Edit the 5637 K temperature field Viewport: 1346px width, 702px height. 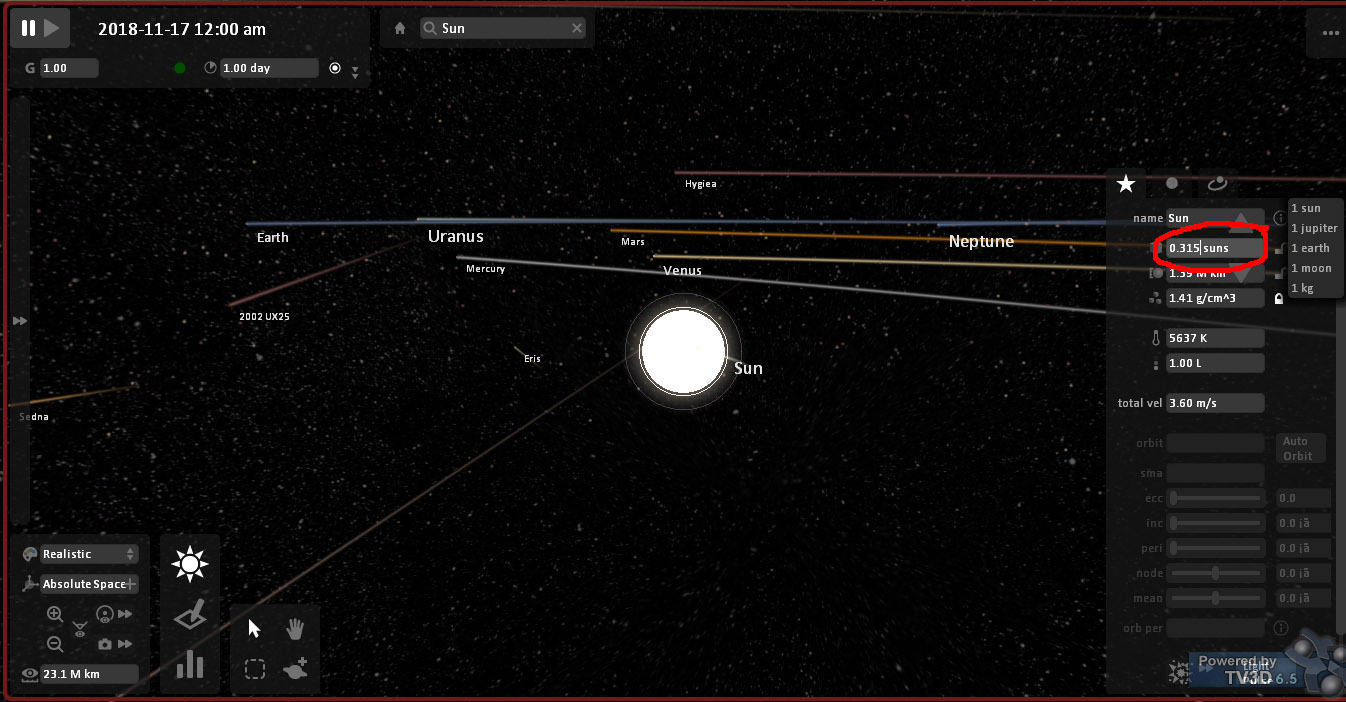pyautogui.click(x=1215, y=338)
